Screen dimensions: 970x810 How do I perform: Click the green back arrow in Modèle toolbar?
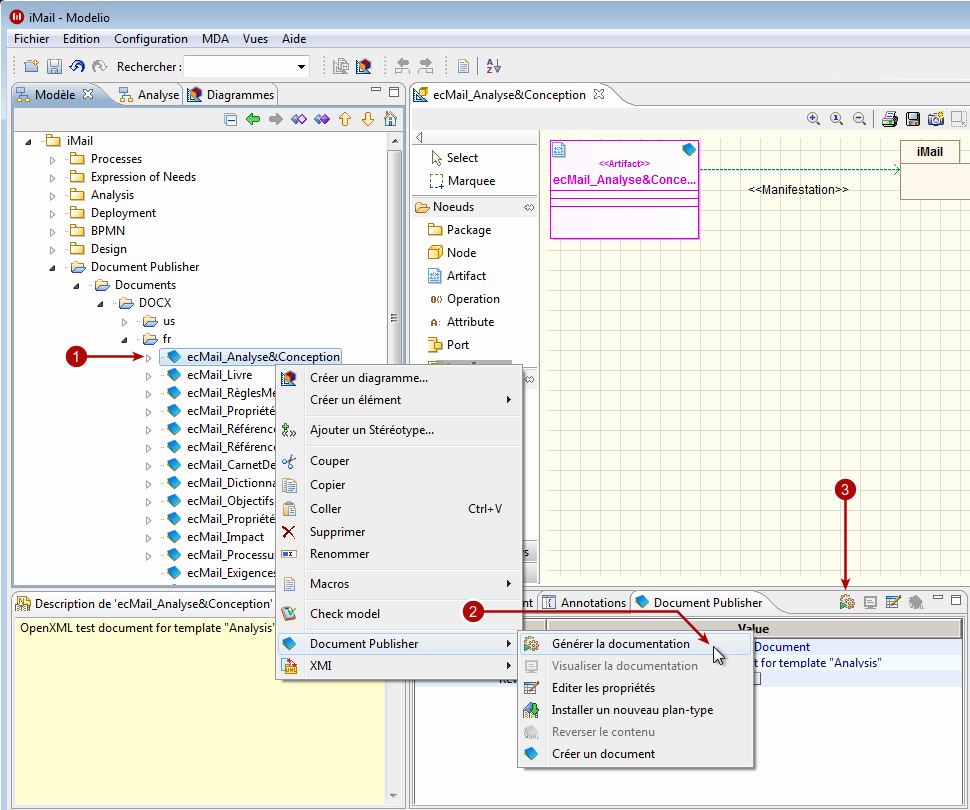[252, 119]
